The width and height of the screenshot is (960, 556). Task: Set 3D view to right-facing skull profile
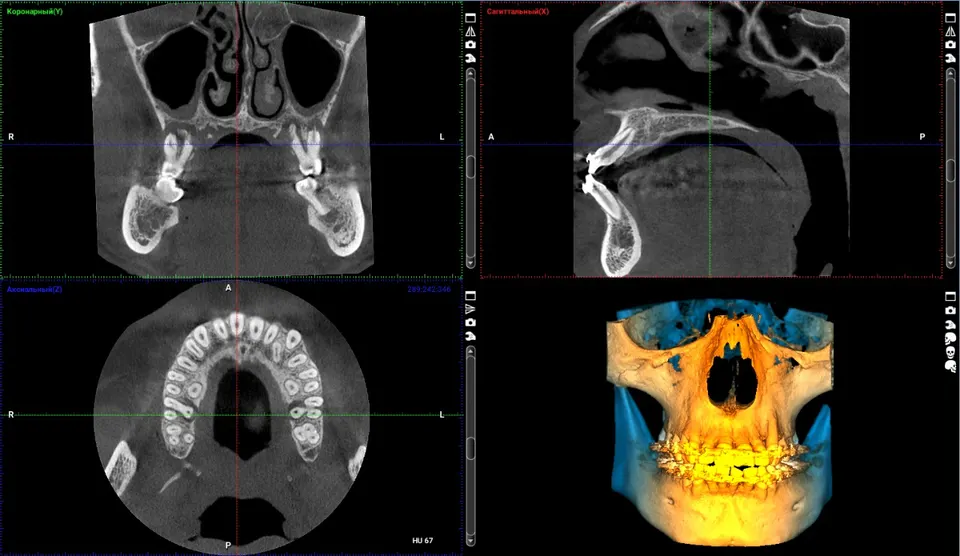pos(950,367)
